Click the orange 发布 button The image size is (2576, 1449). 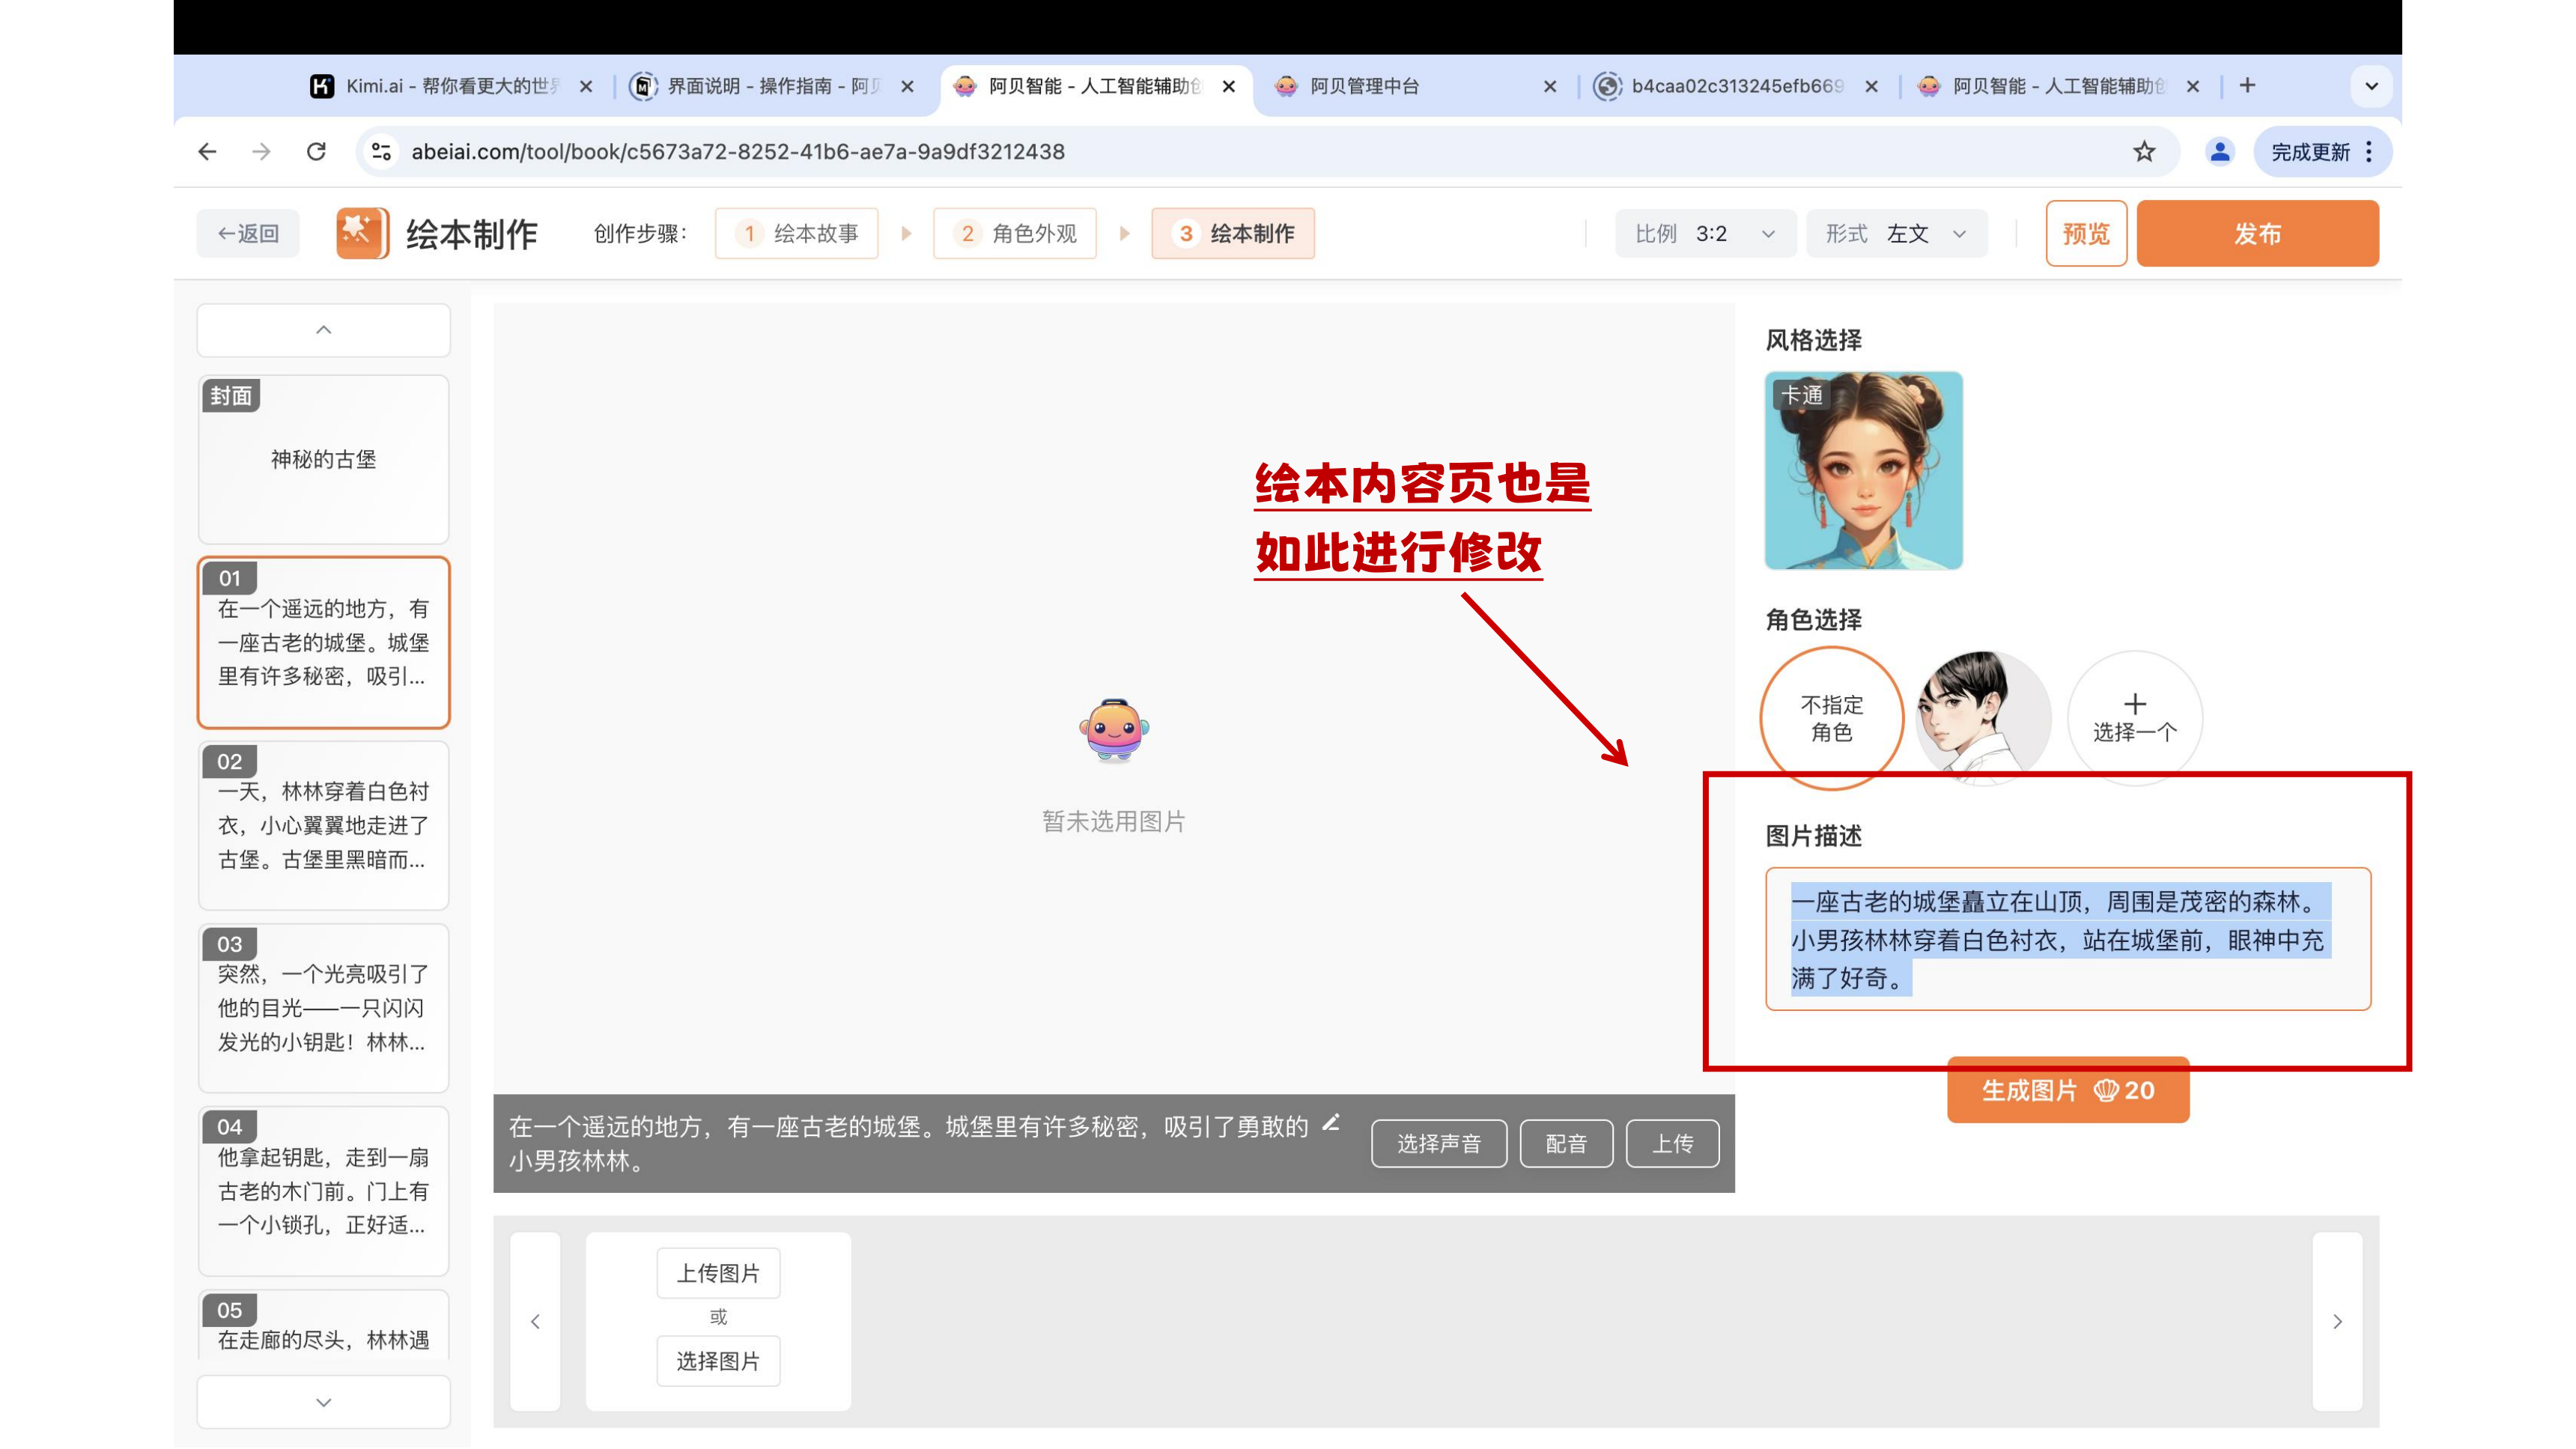2258,233
